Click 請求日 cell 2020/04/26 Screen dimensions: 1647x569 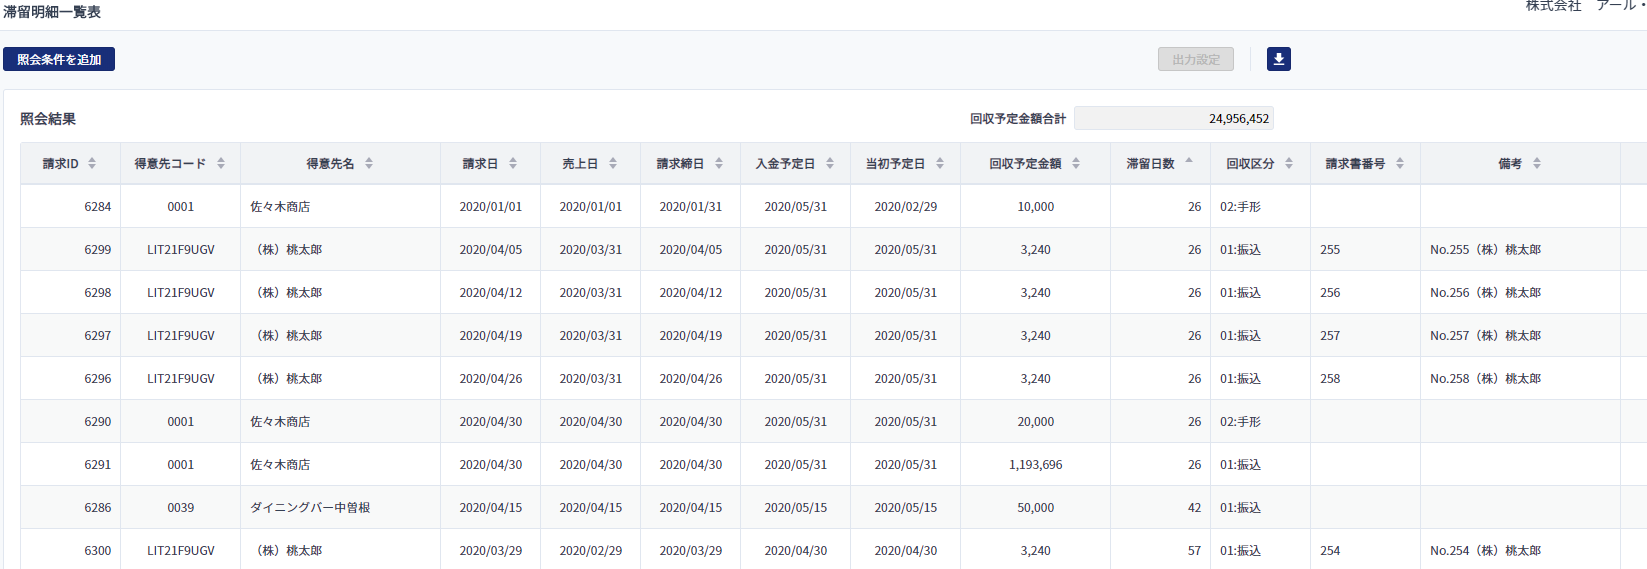(491, 378)
